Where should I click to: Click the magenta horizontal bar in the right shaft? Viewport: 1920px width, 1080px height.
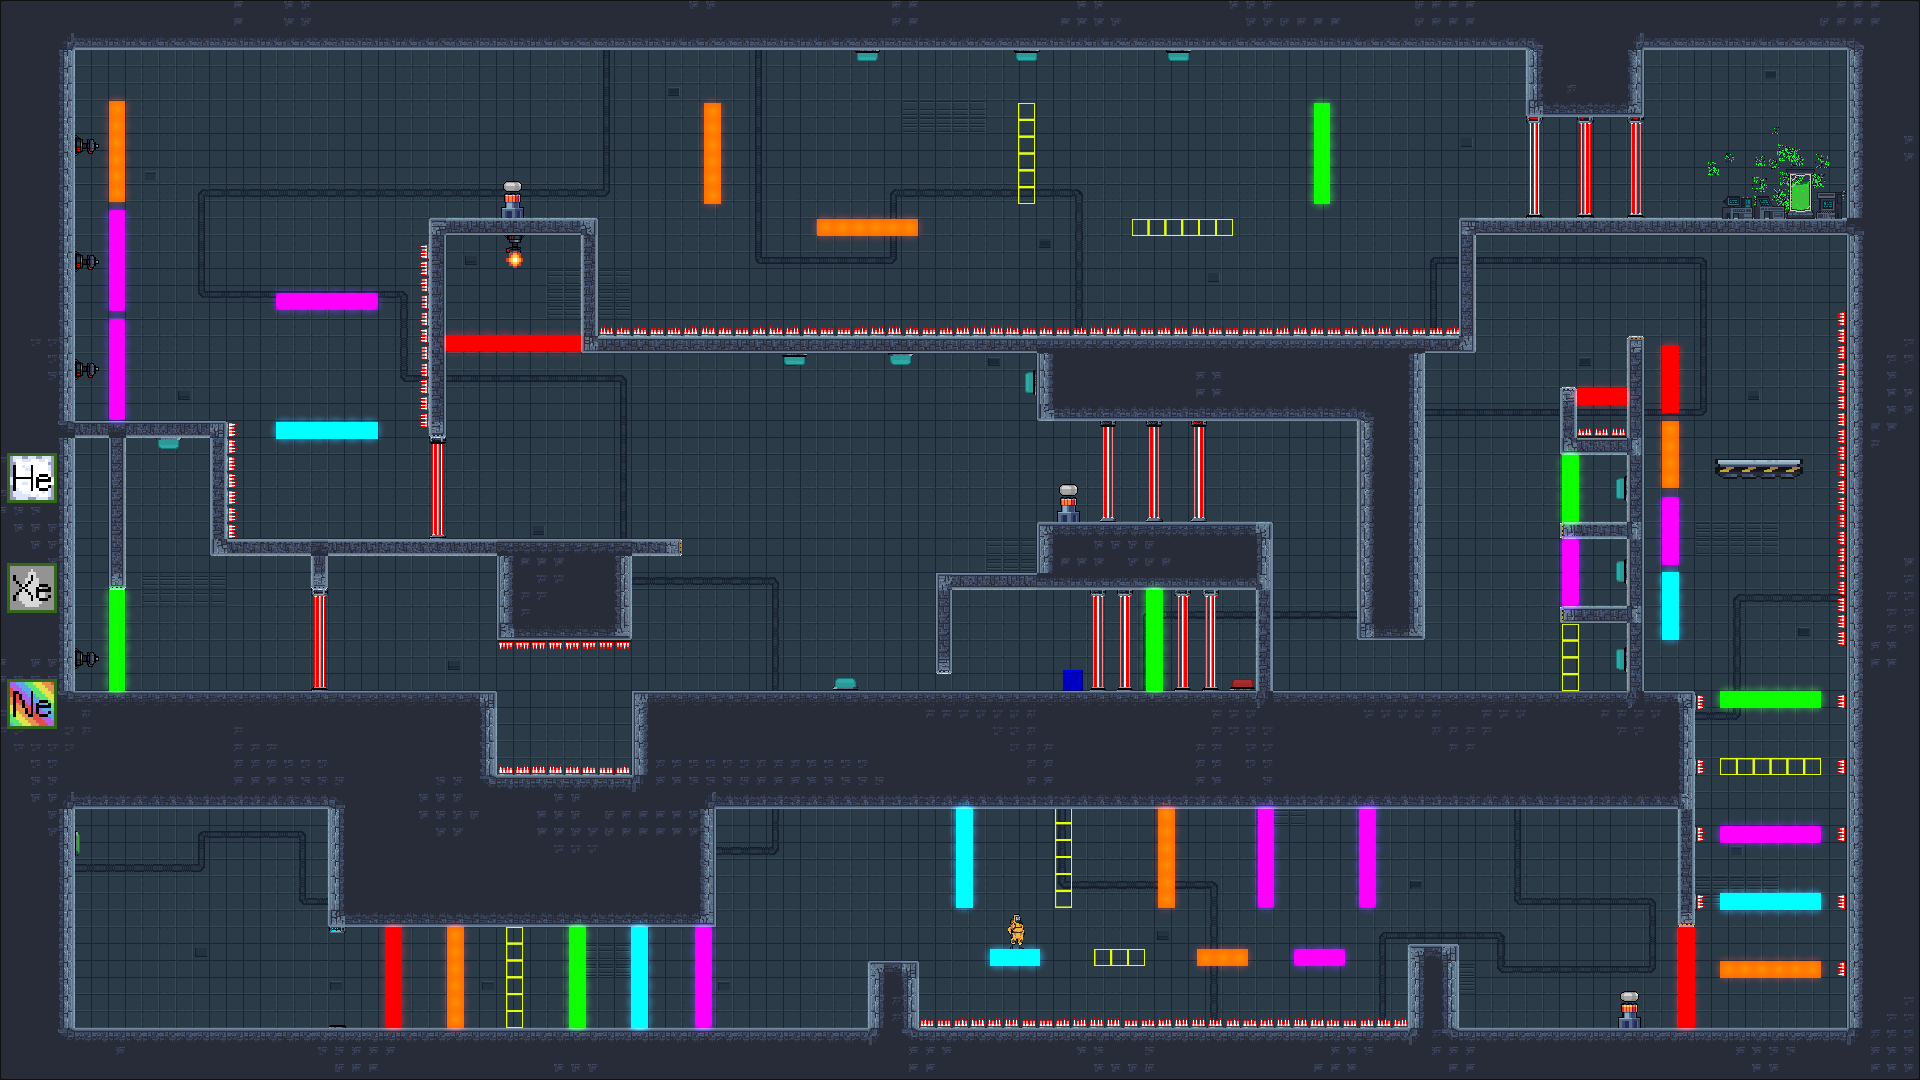pos(1770,834)
